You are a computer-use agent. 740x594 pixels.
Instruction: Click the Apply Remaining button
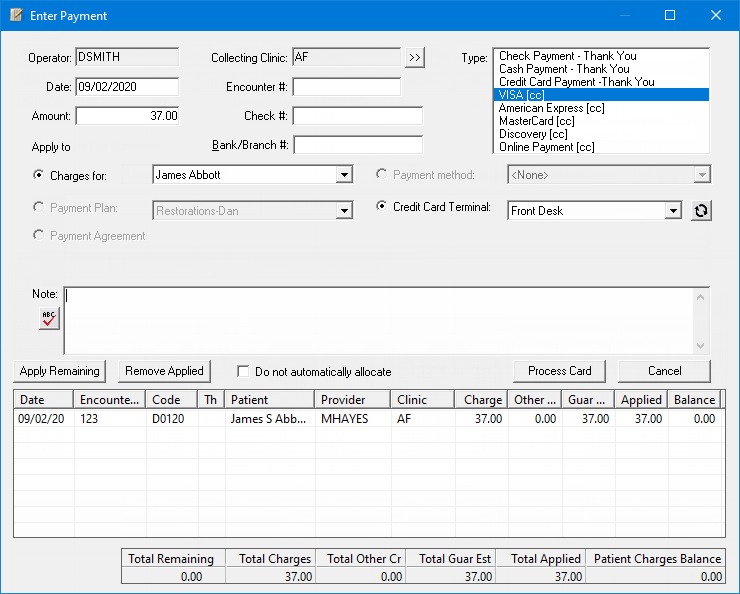60,371
